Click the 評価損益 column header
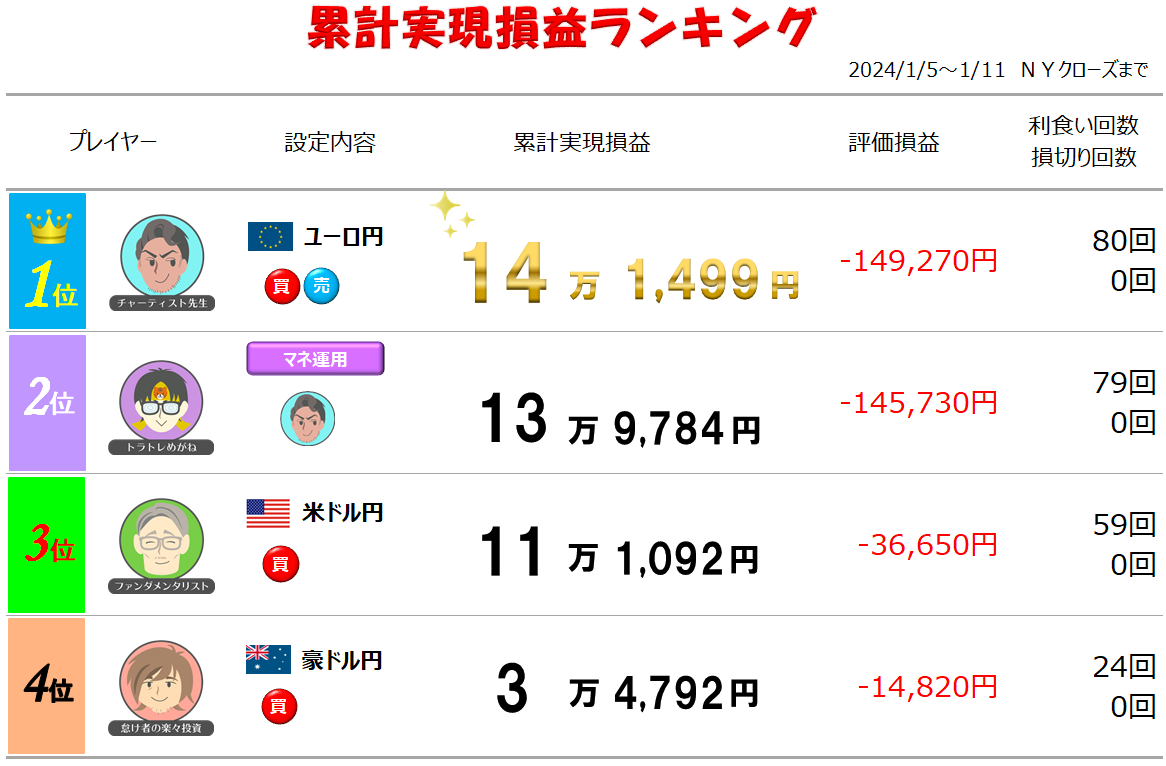The image size is (1166, 766). (x=894, y=142)
